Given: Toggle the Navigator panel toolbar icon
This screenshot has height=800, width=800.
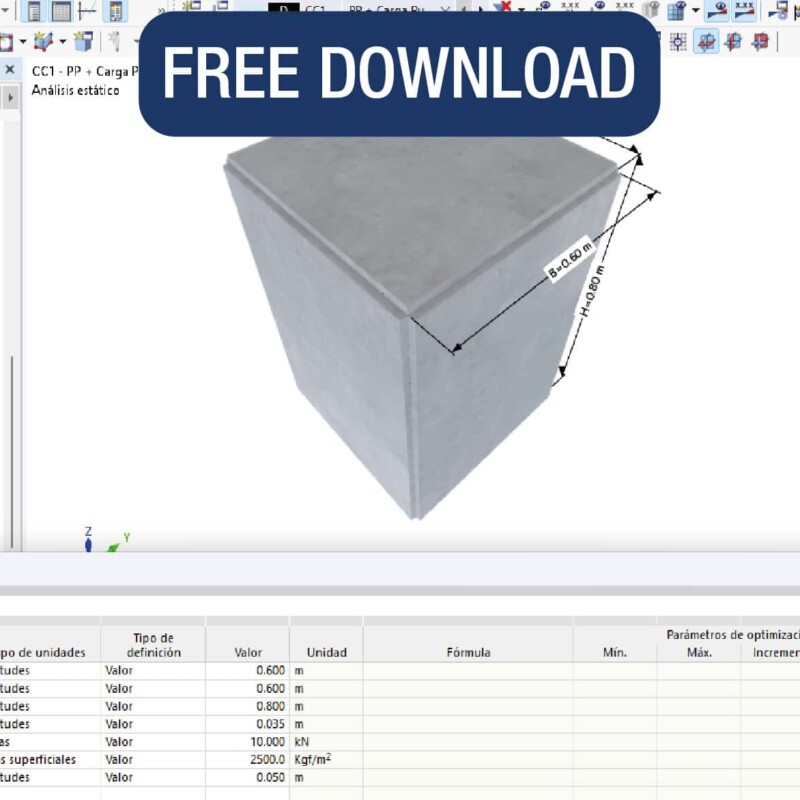Looking at the screenshot, I should [34, 10].
